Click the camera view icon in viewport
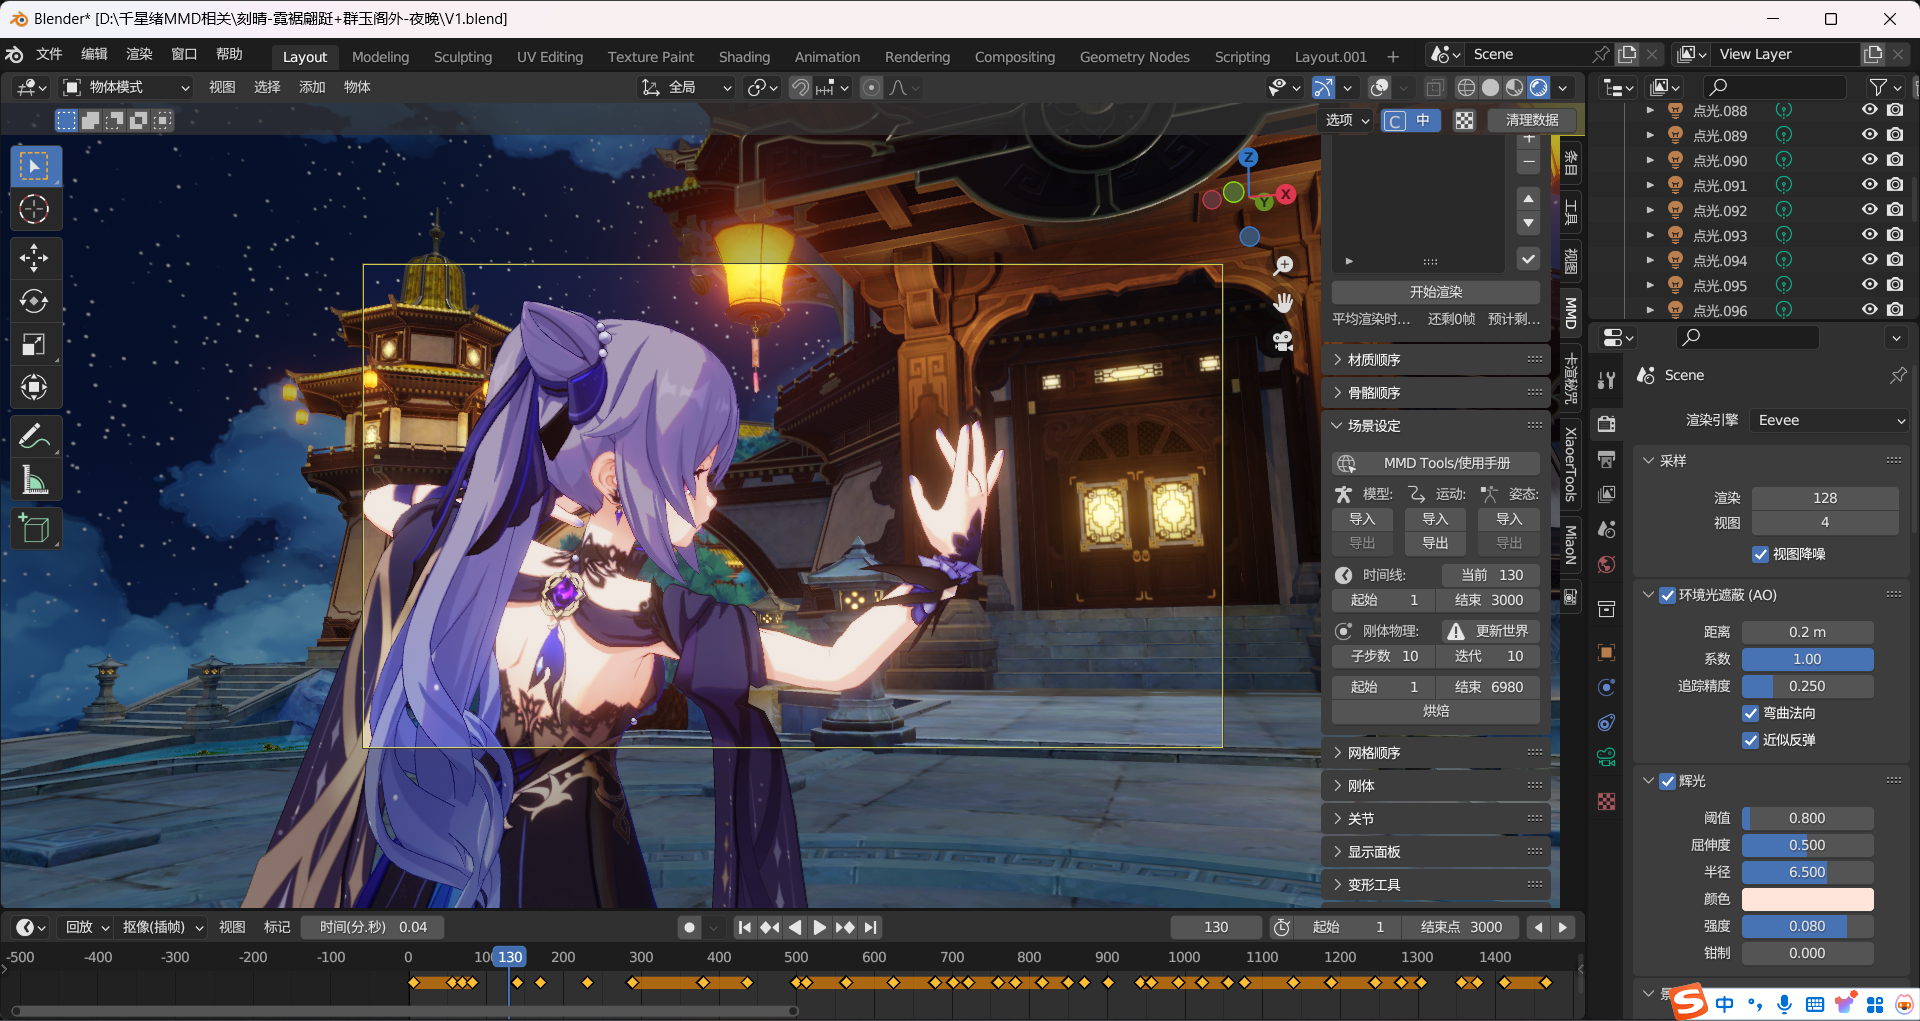Screen dimensions: 1920x1021 1283,341
